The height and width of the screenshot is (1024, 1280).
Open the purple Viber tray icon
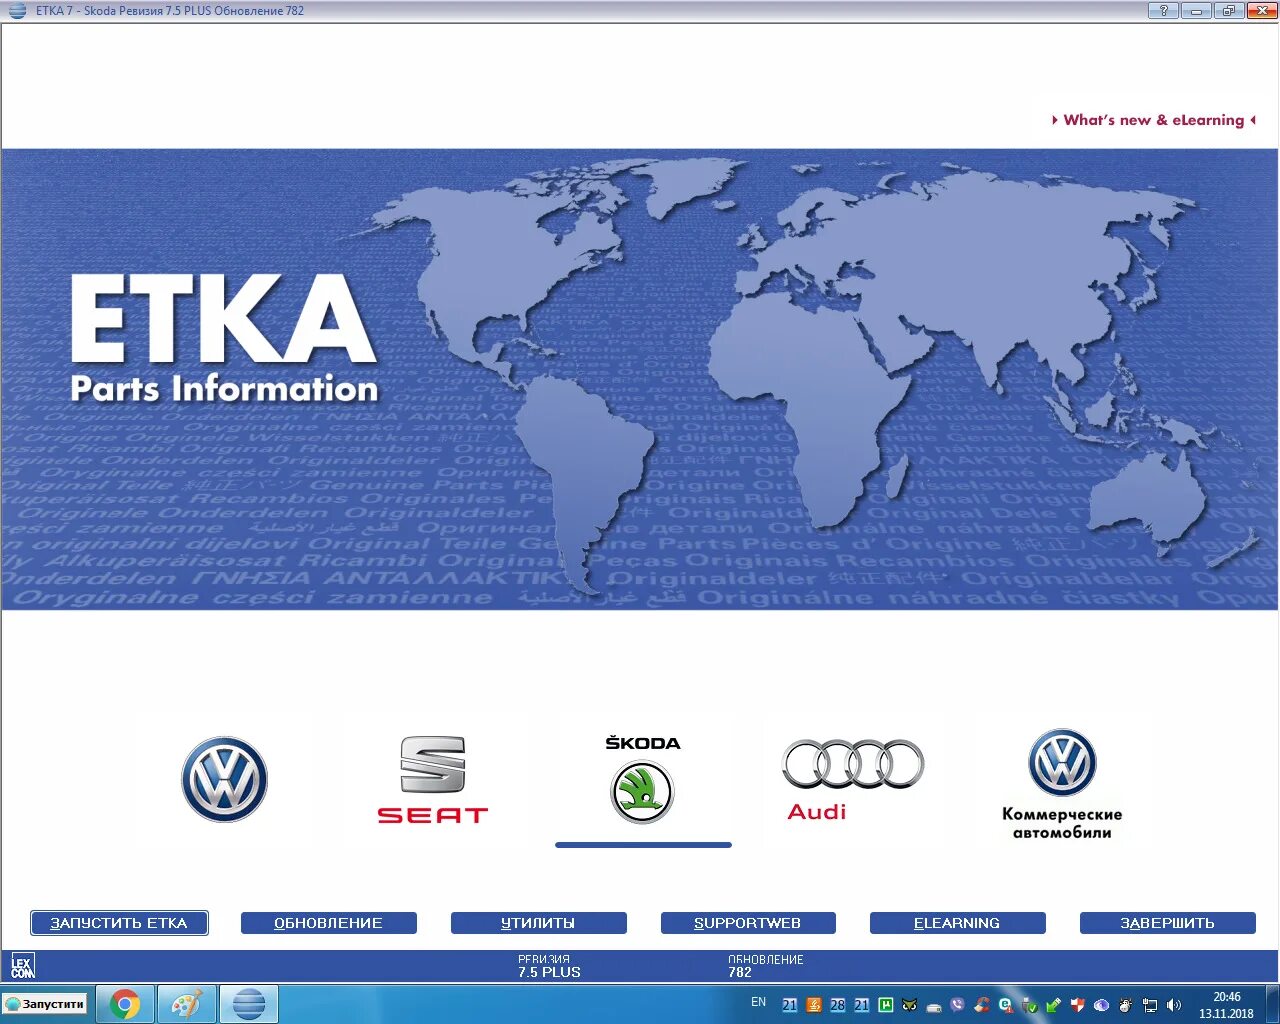pyautogui.click(x=957, y=1004)
